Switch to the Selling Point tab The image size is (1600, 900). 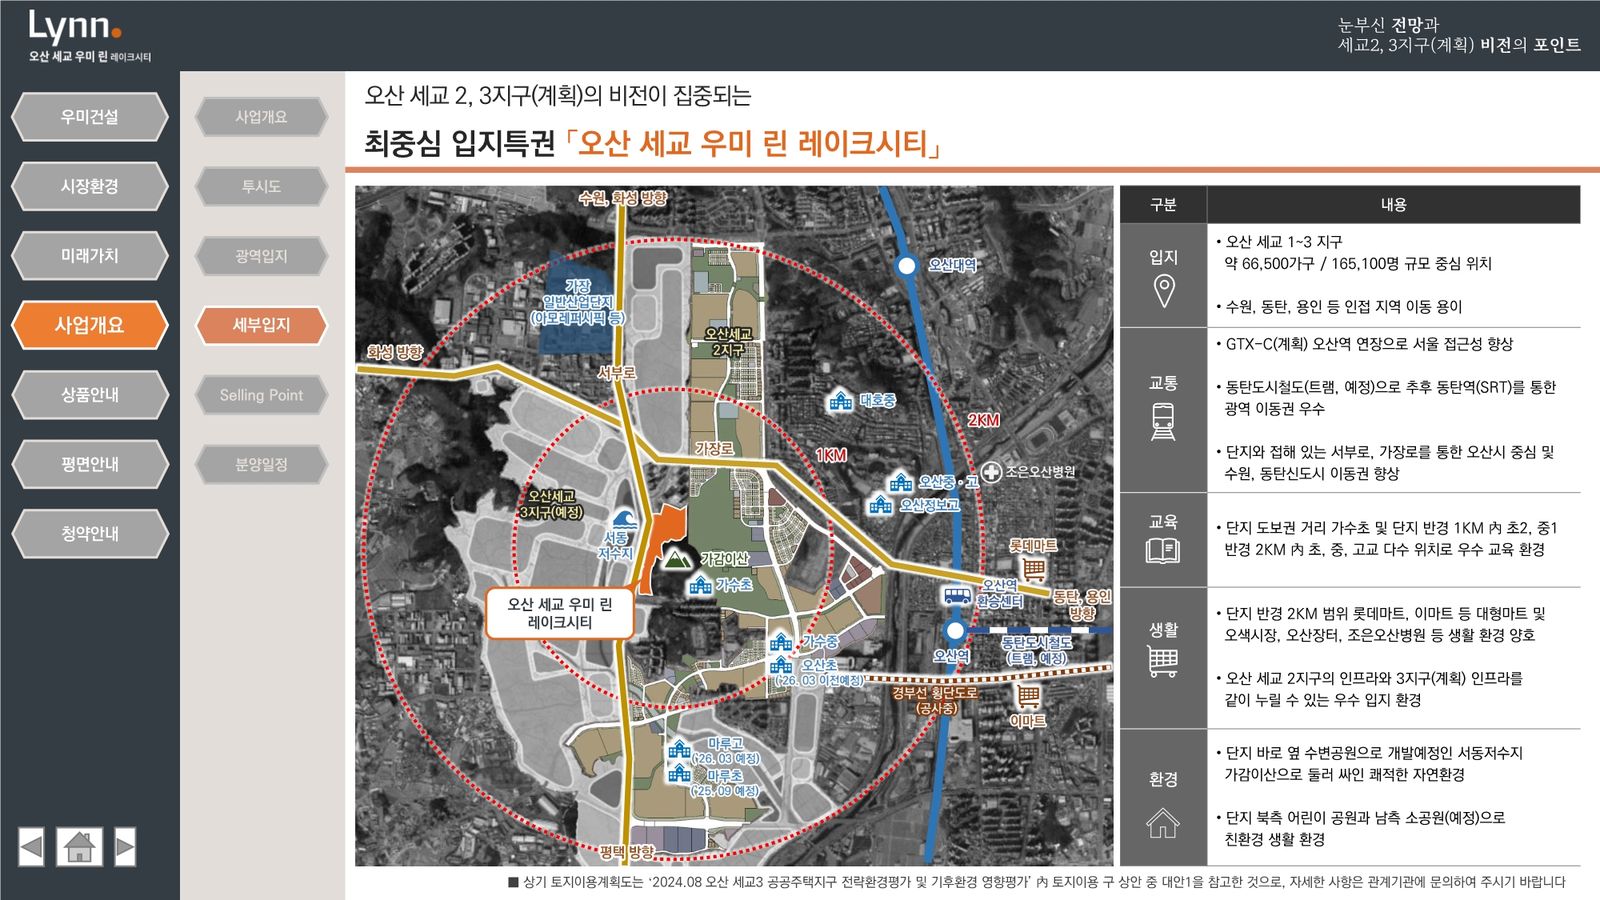tap(261, 395)
